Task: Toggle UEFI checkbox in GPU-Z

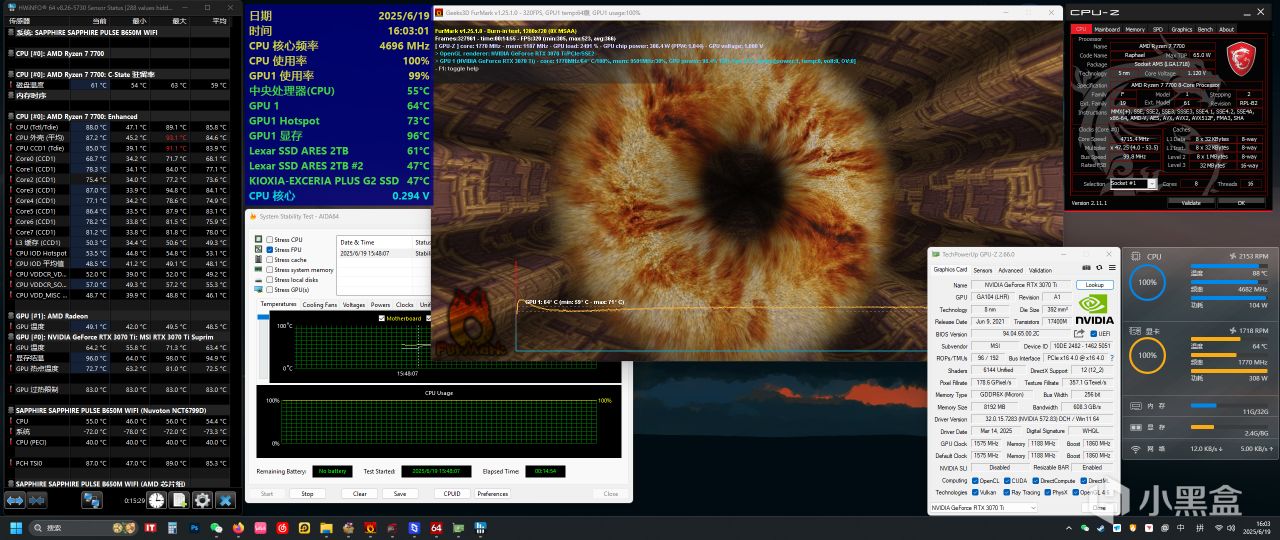Action: tap(1094, 333)
